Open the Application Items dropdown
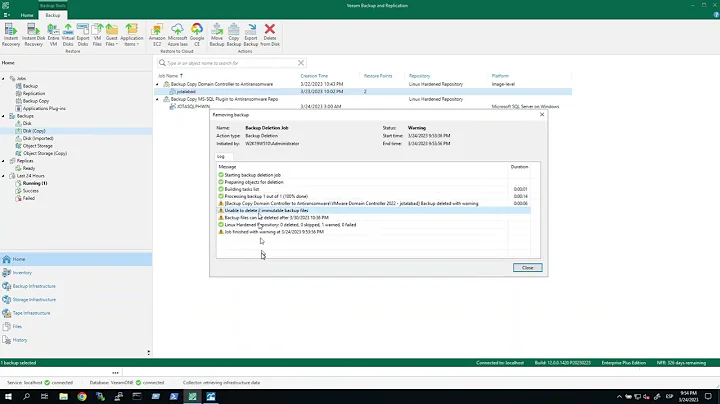 click(x=131, y=35)
